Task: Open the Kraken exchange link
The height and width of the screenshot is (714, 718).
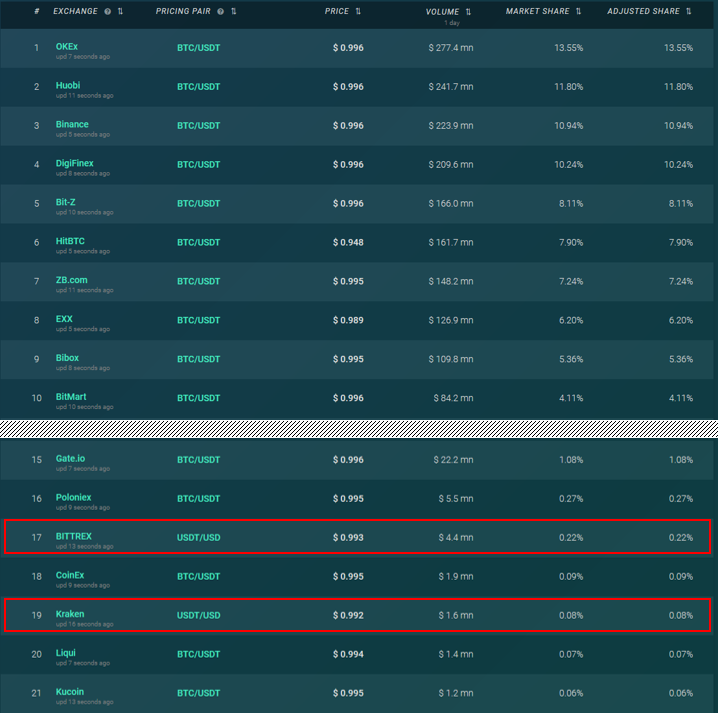Action: [70, 614]
